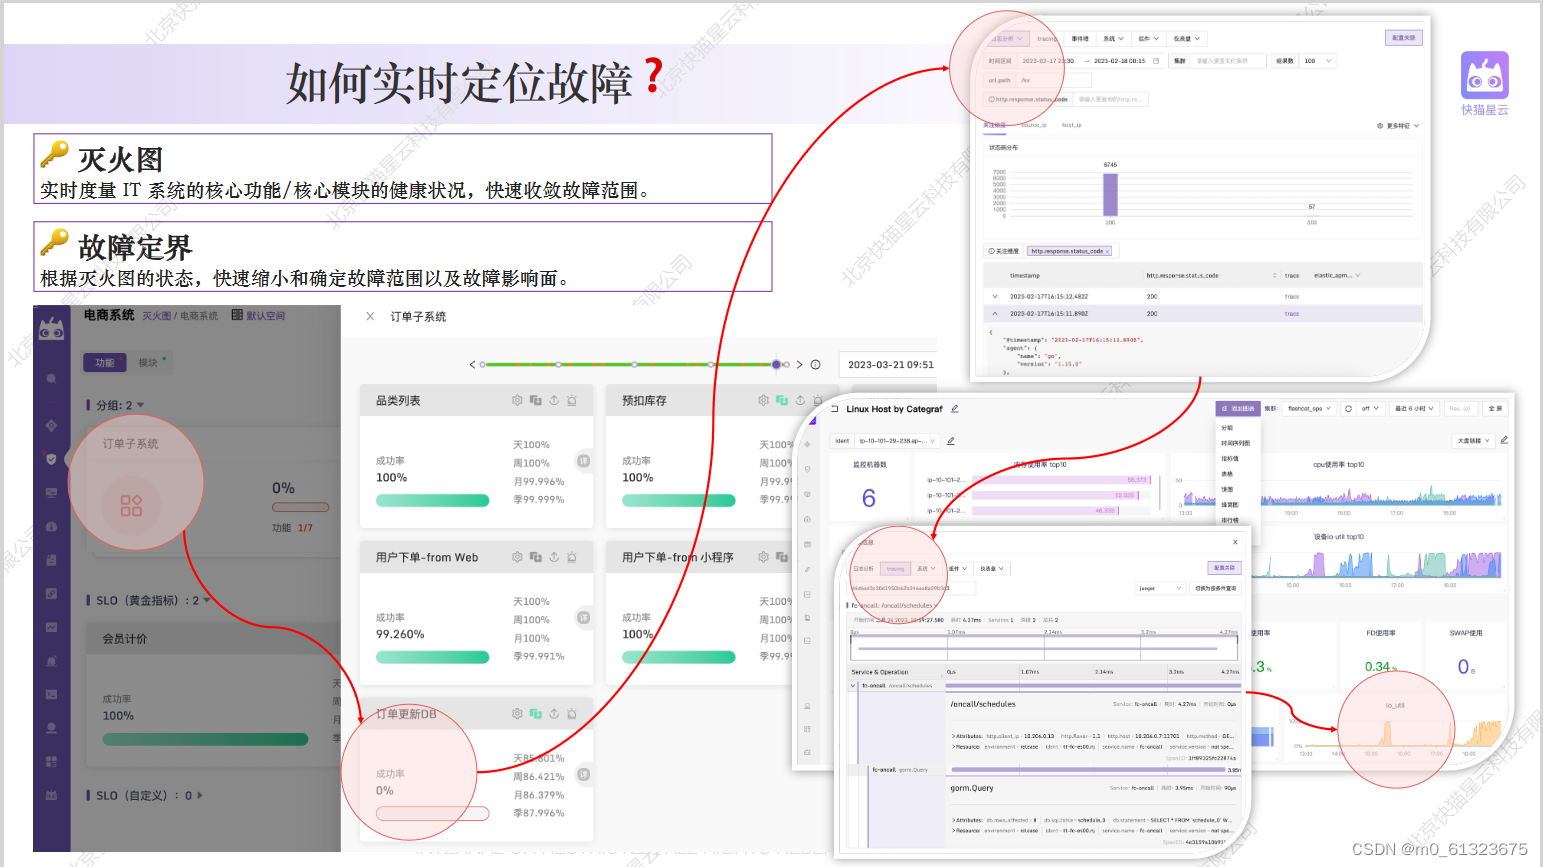Click the cat logo in the purple sidebar
1543x867 pixels.
[51, 329]
